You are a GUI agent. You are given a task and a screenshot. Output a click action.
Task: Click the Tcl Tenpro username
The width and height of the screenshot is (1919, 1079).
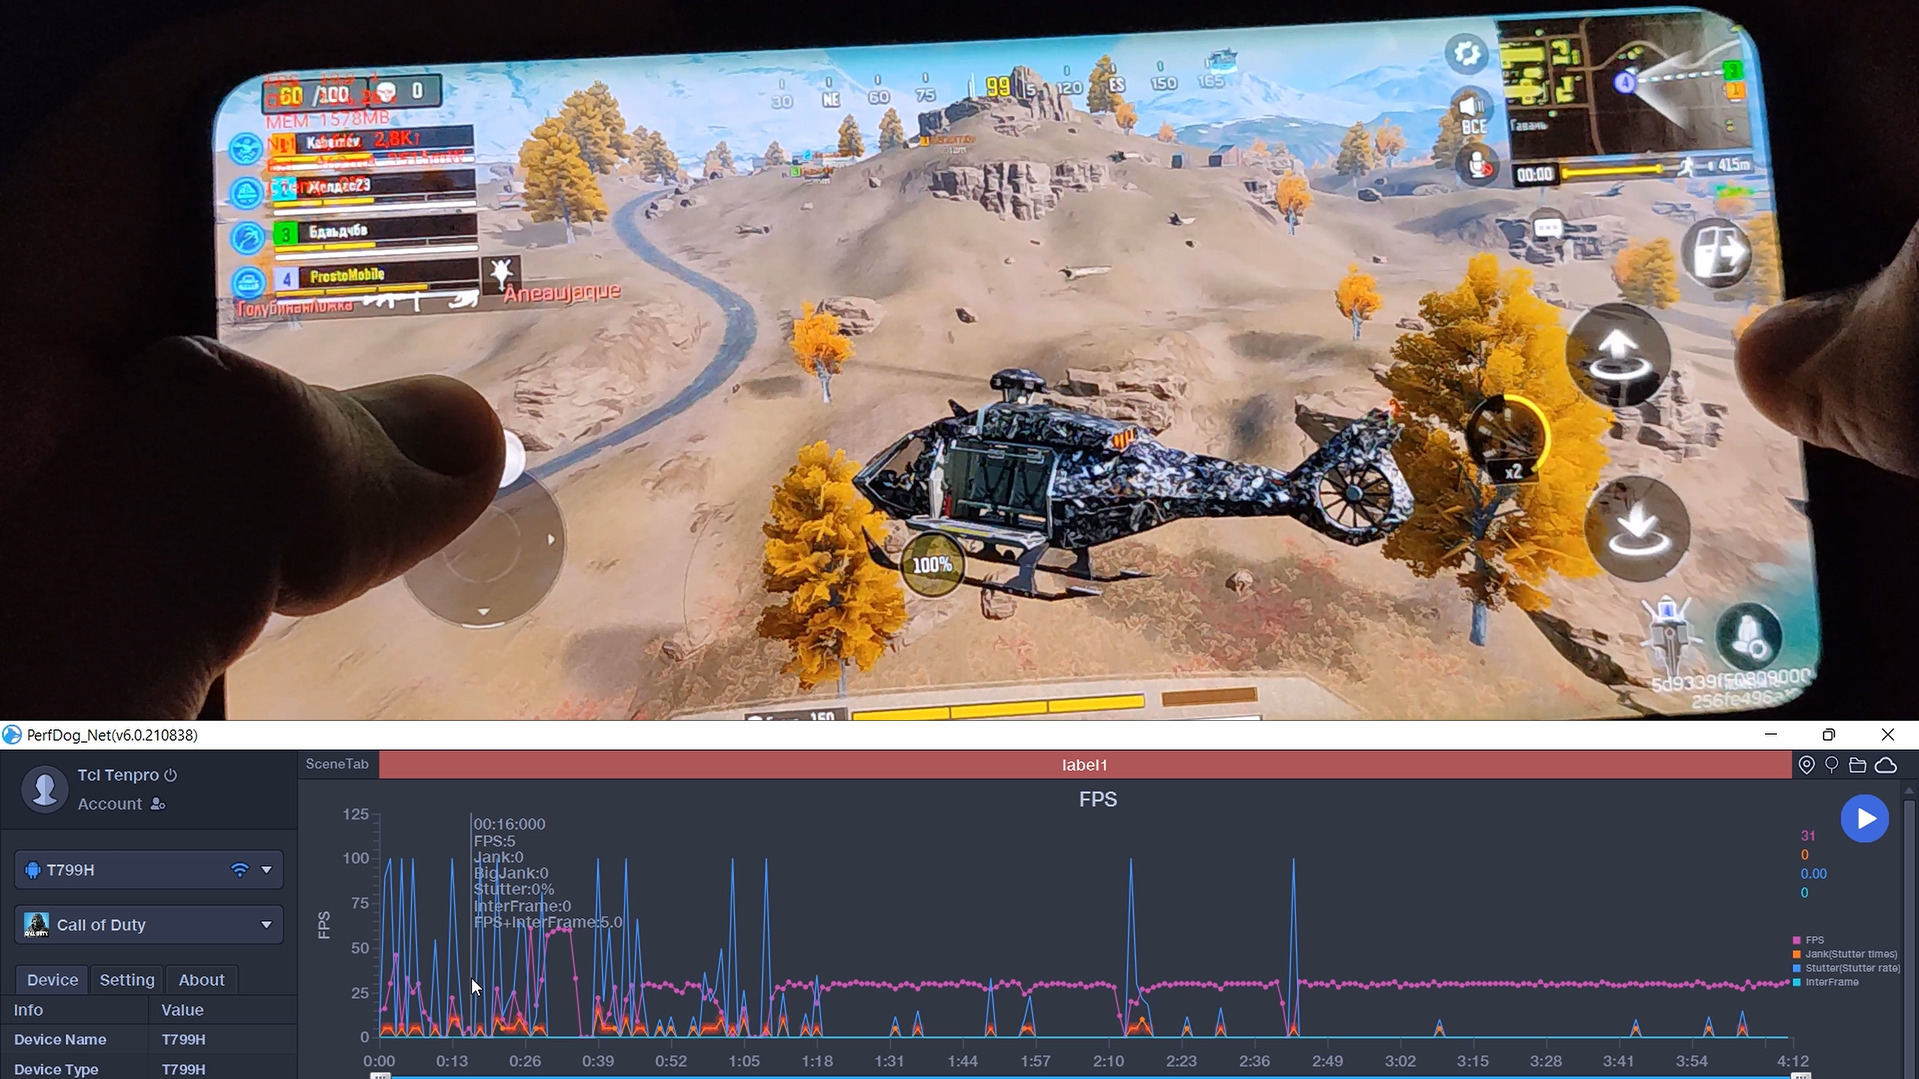(118, 775)
